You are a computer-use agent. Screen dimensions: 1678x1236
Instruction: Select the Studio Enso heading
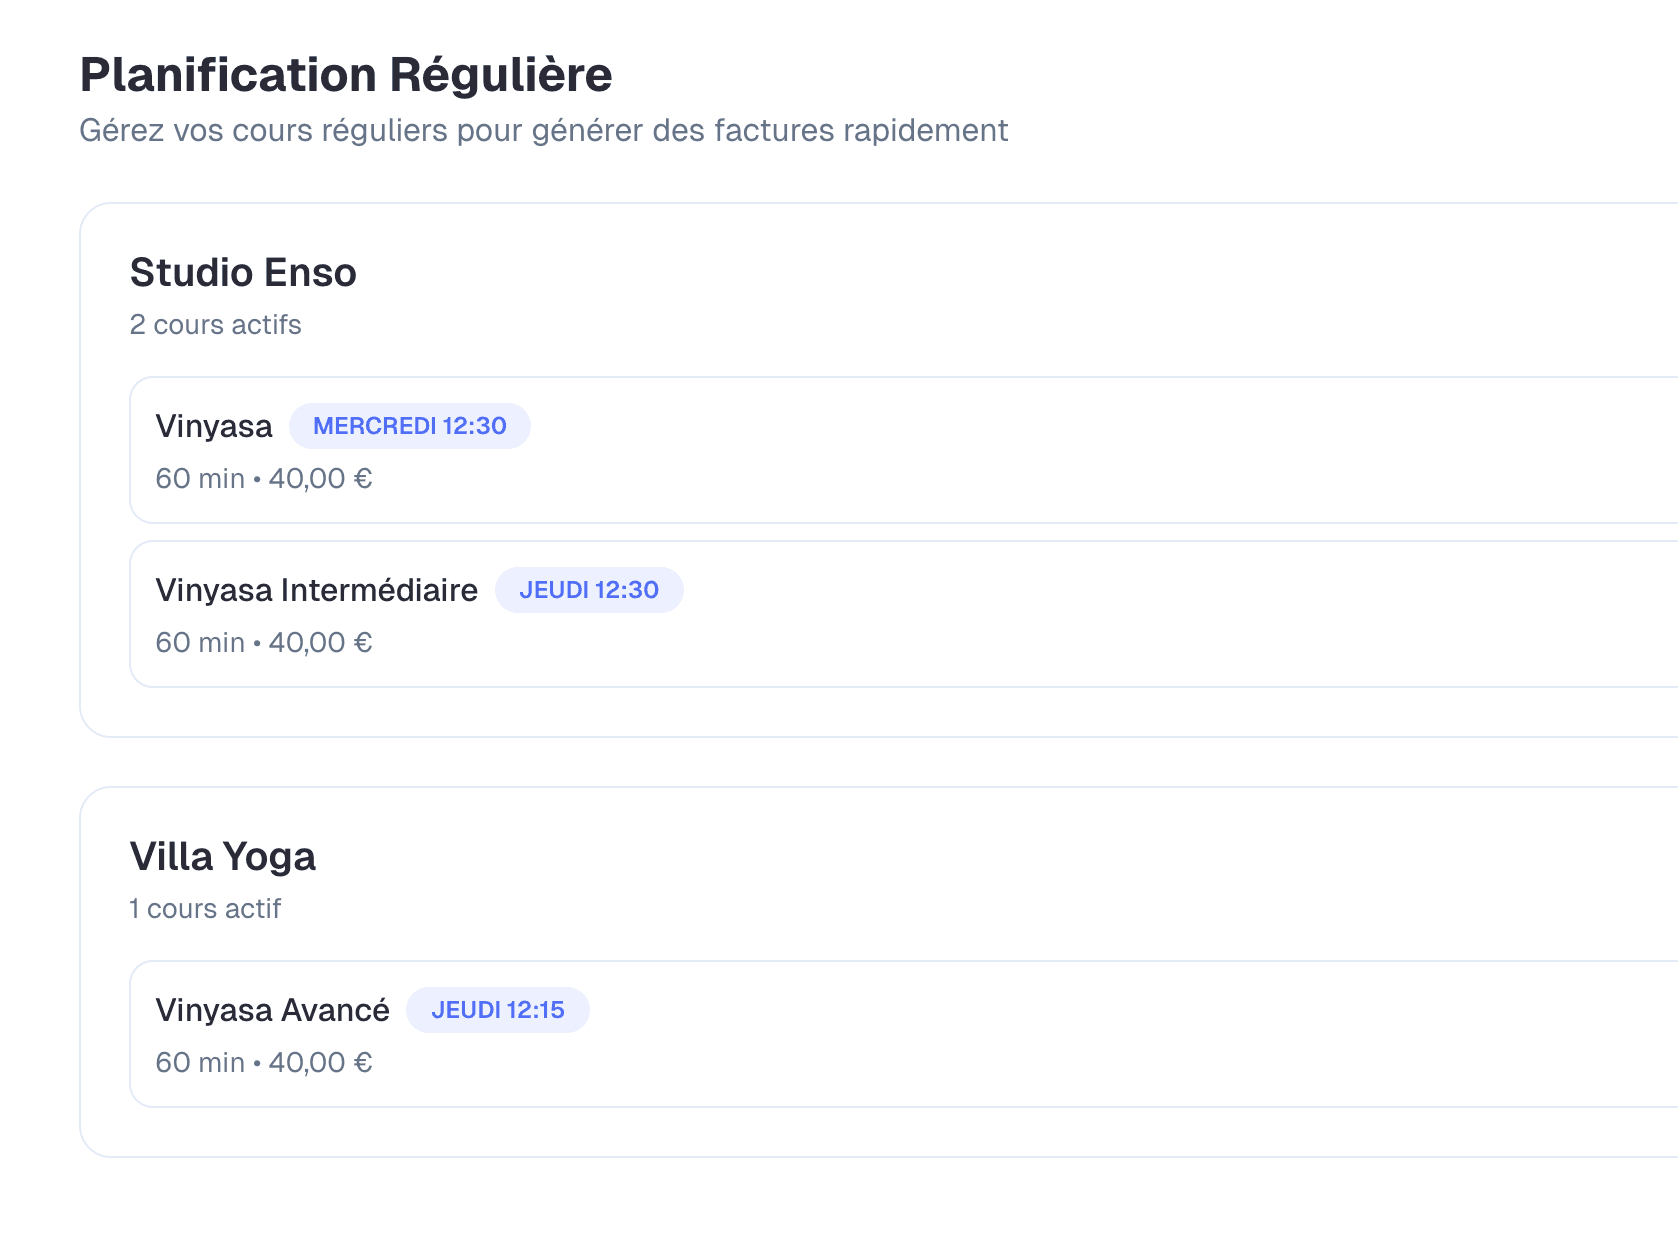(x=243, y=273)
